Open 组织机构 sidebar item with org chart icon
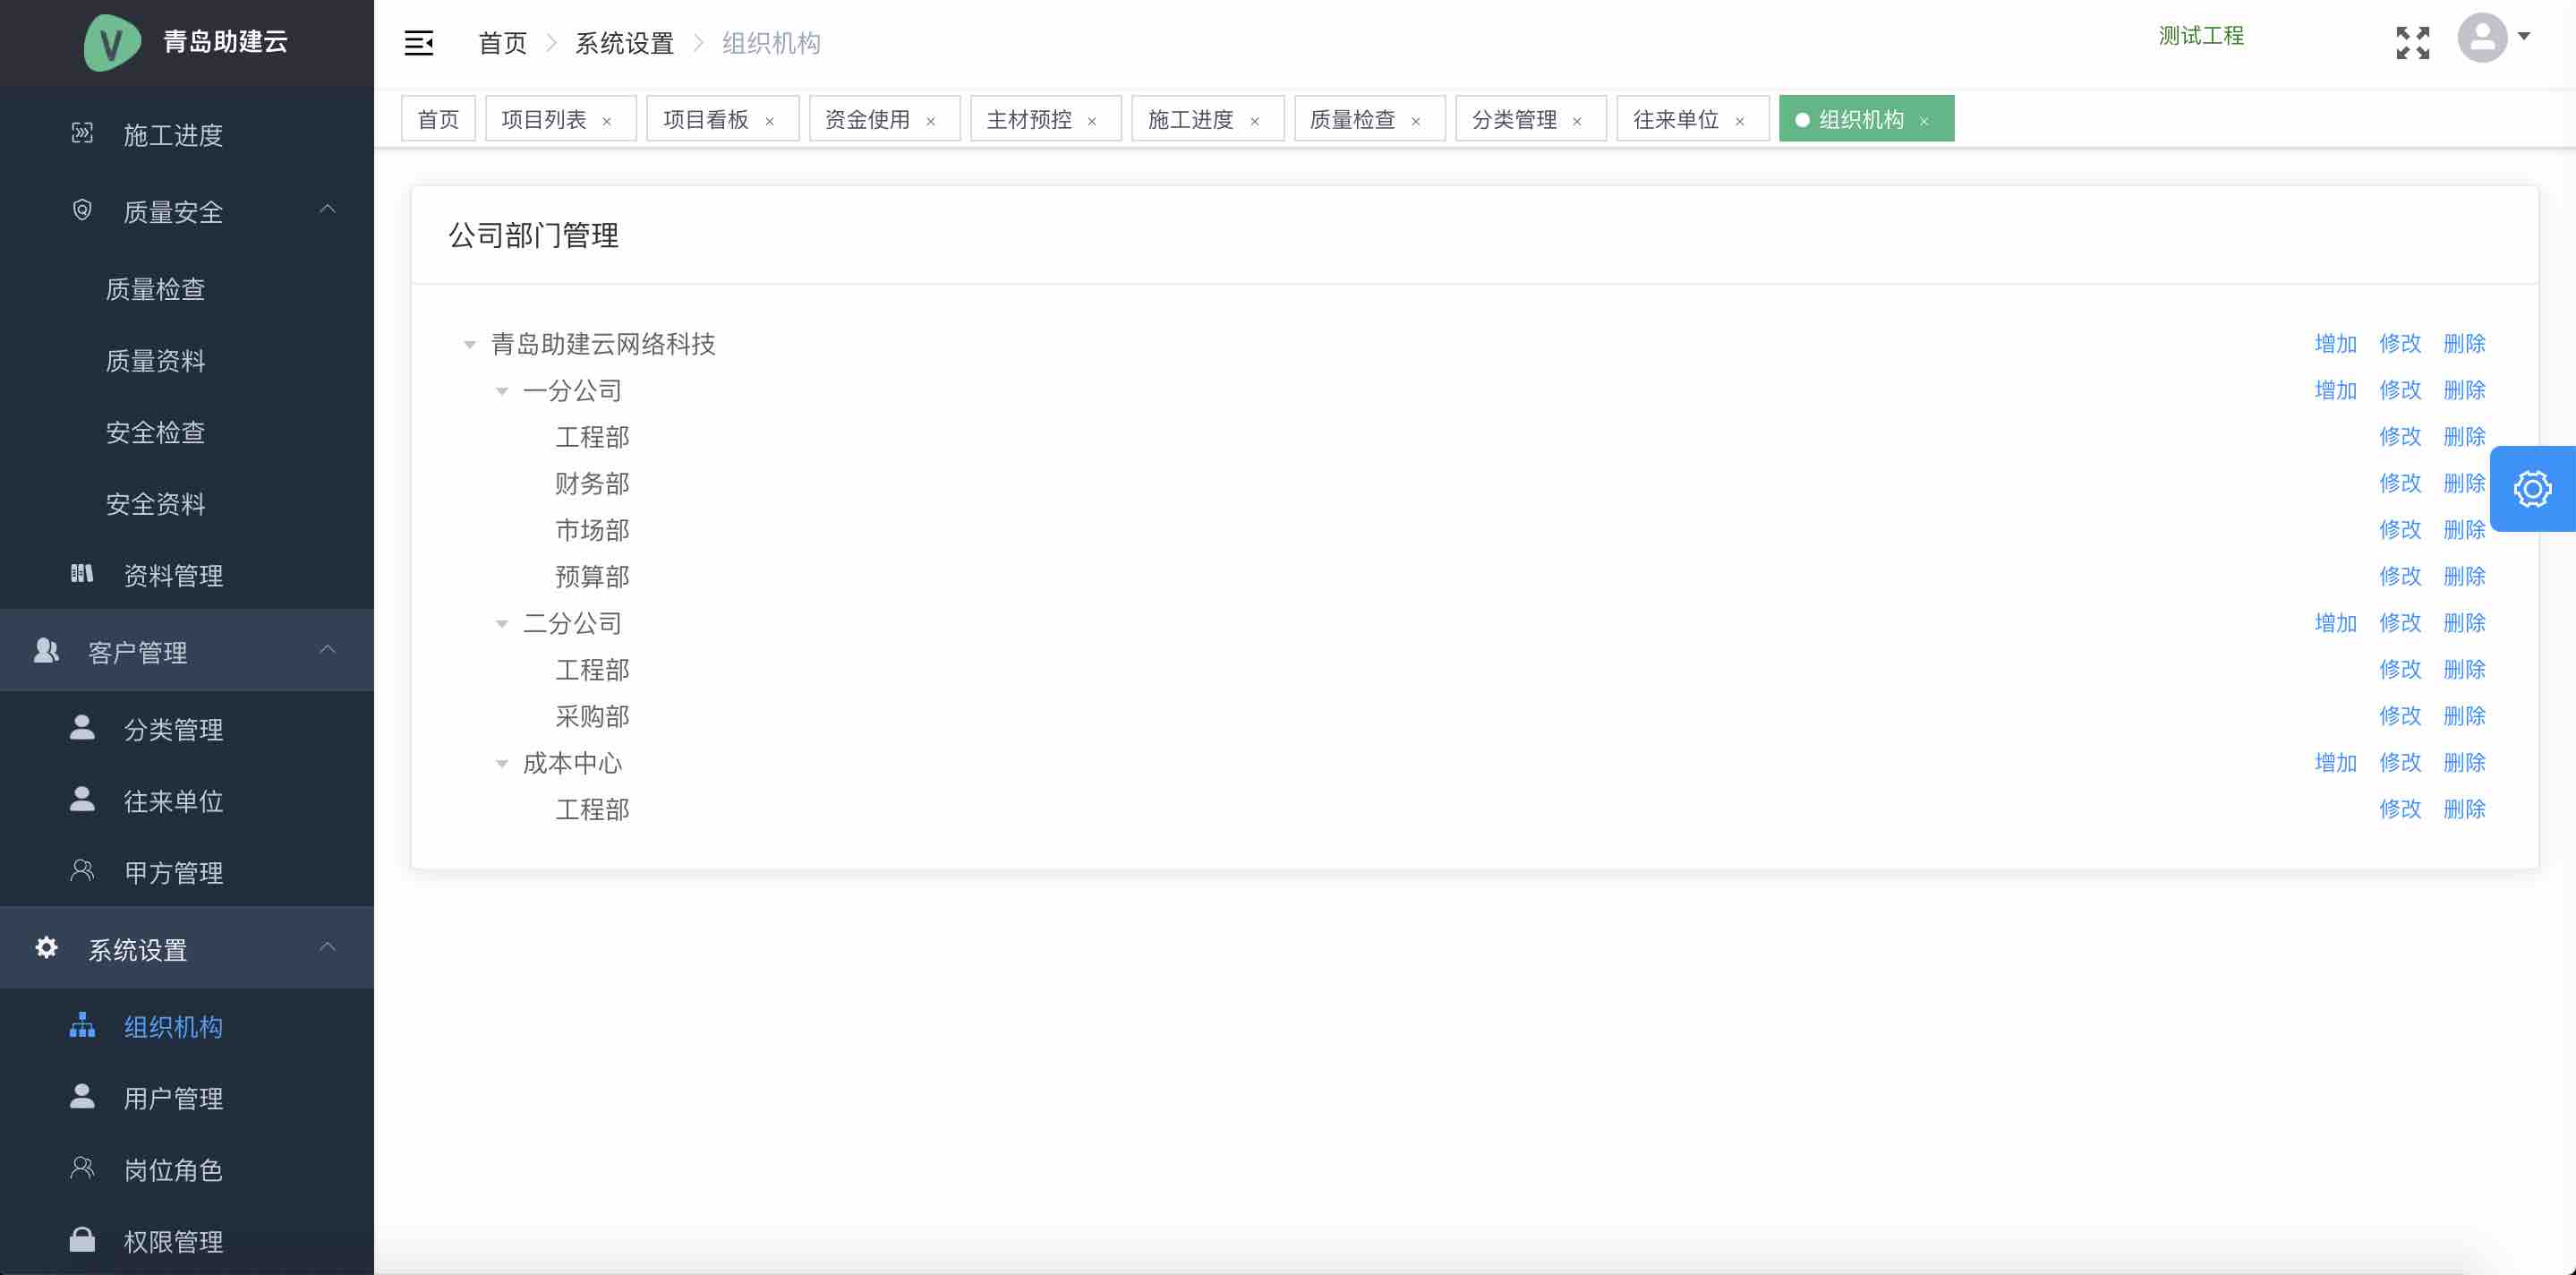This screenshot has width=2576, height=1275. point(172,1027)
